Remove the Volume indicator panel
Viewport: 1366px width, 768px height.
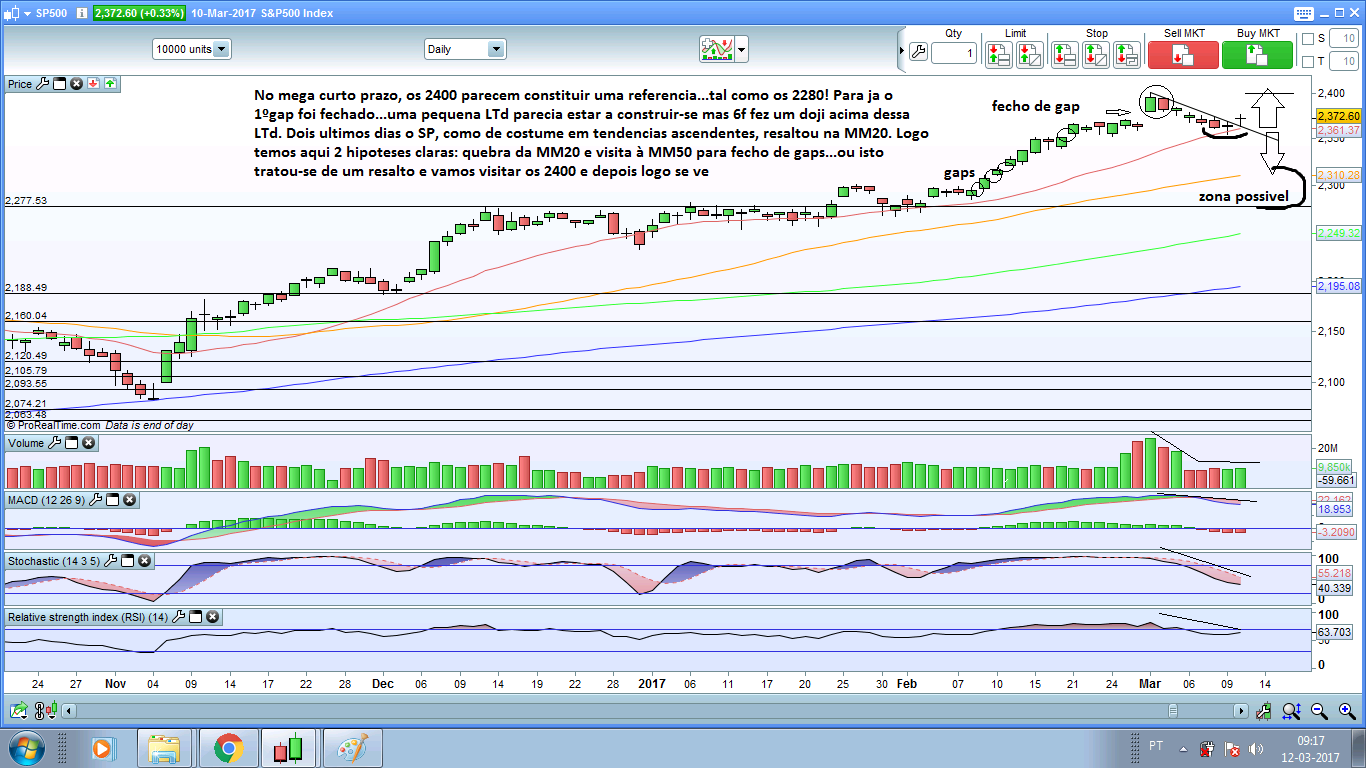click(88, 443)
